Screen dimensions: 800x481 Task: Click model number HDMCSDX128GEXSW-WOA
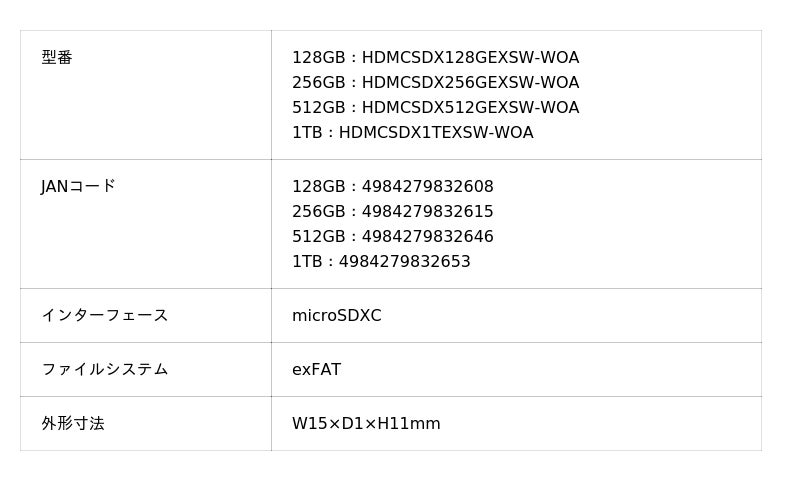coord(470,58)
